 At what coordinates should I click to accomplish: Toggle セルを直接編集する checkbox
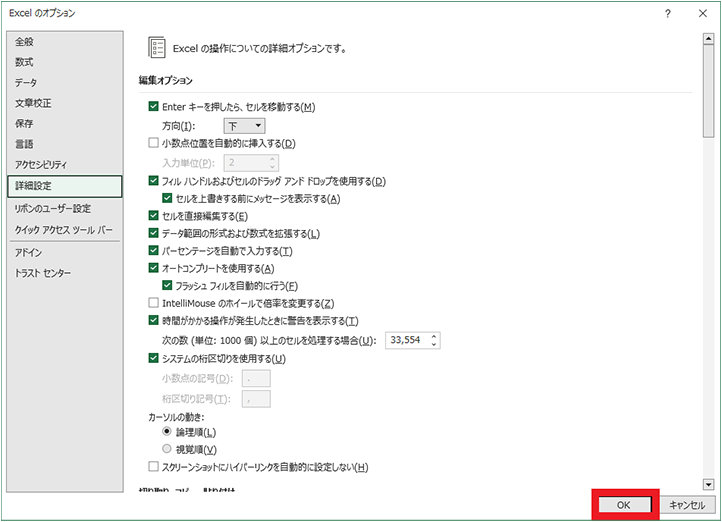[x=153, y=216]
